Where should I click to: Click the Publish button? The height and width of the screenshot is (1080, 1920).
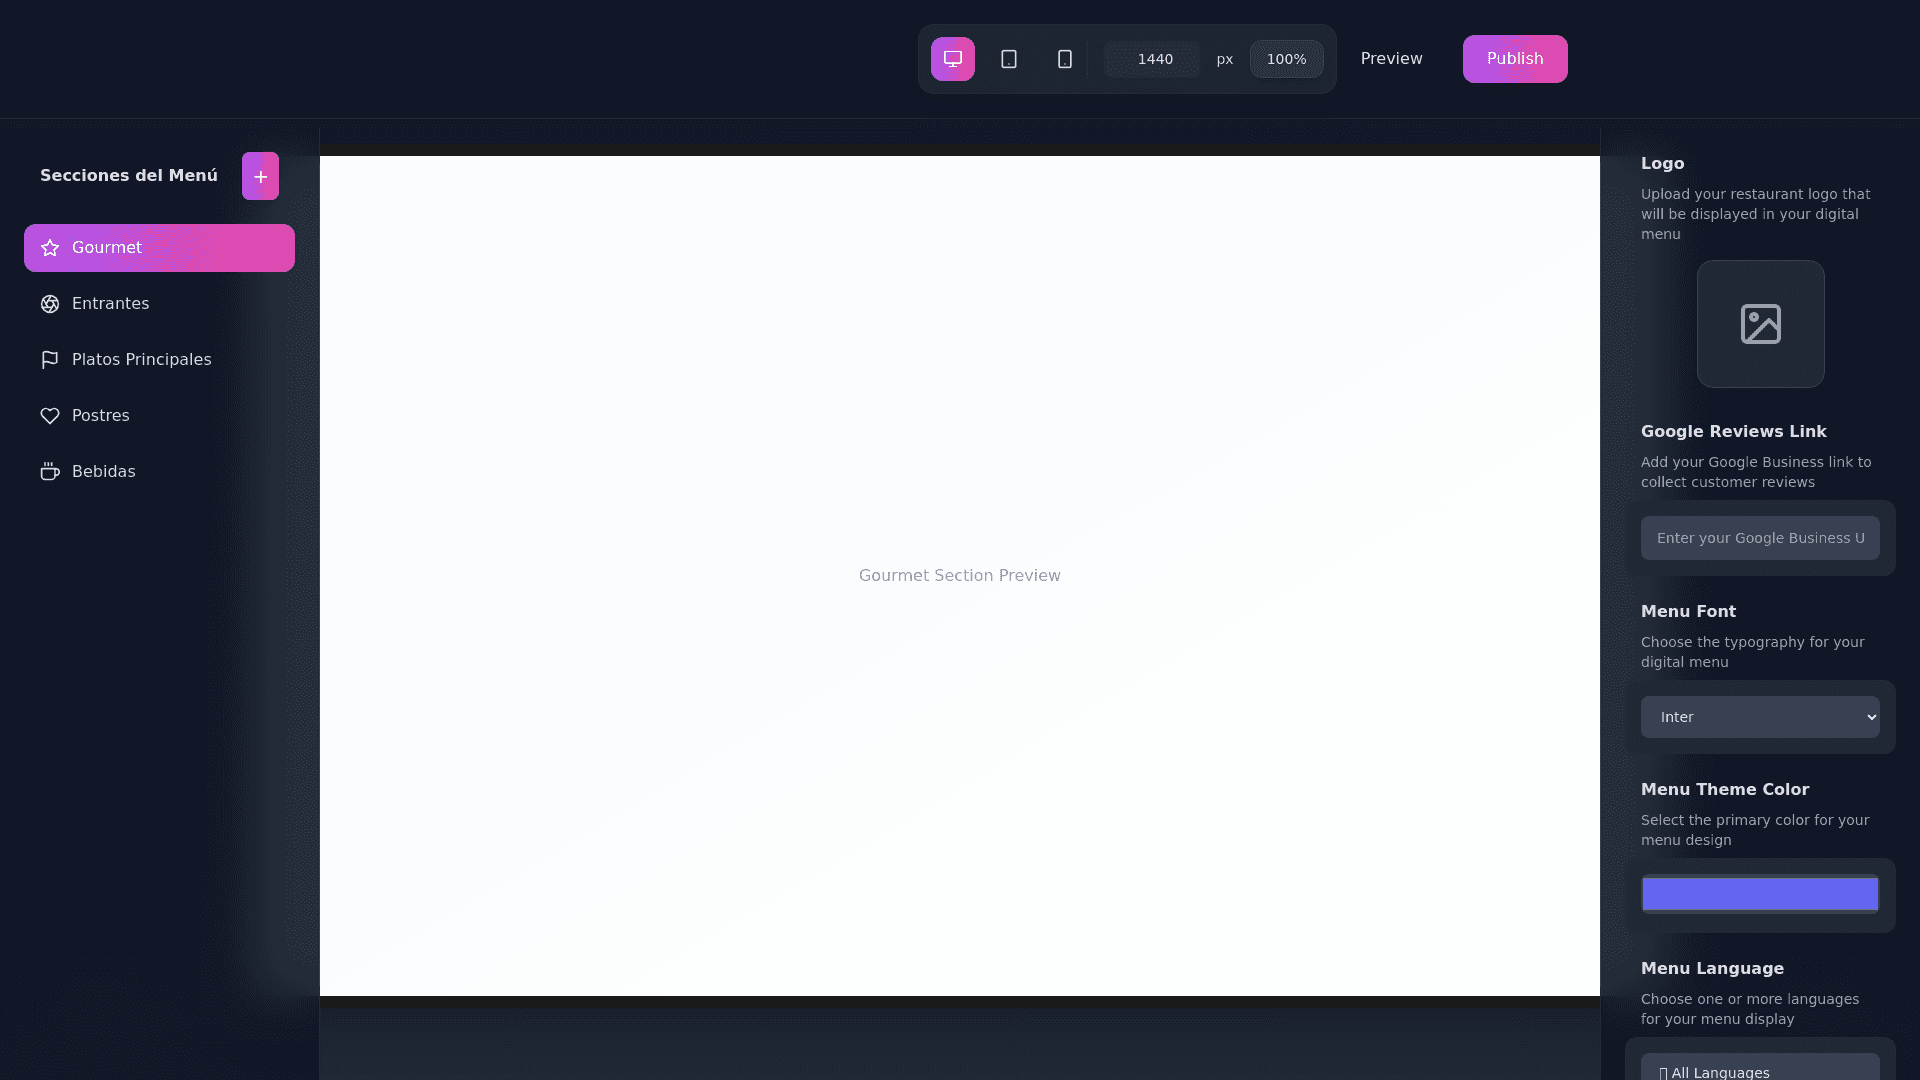click(1514, 59)
